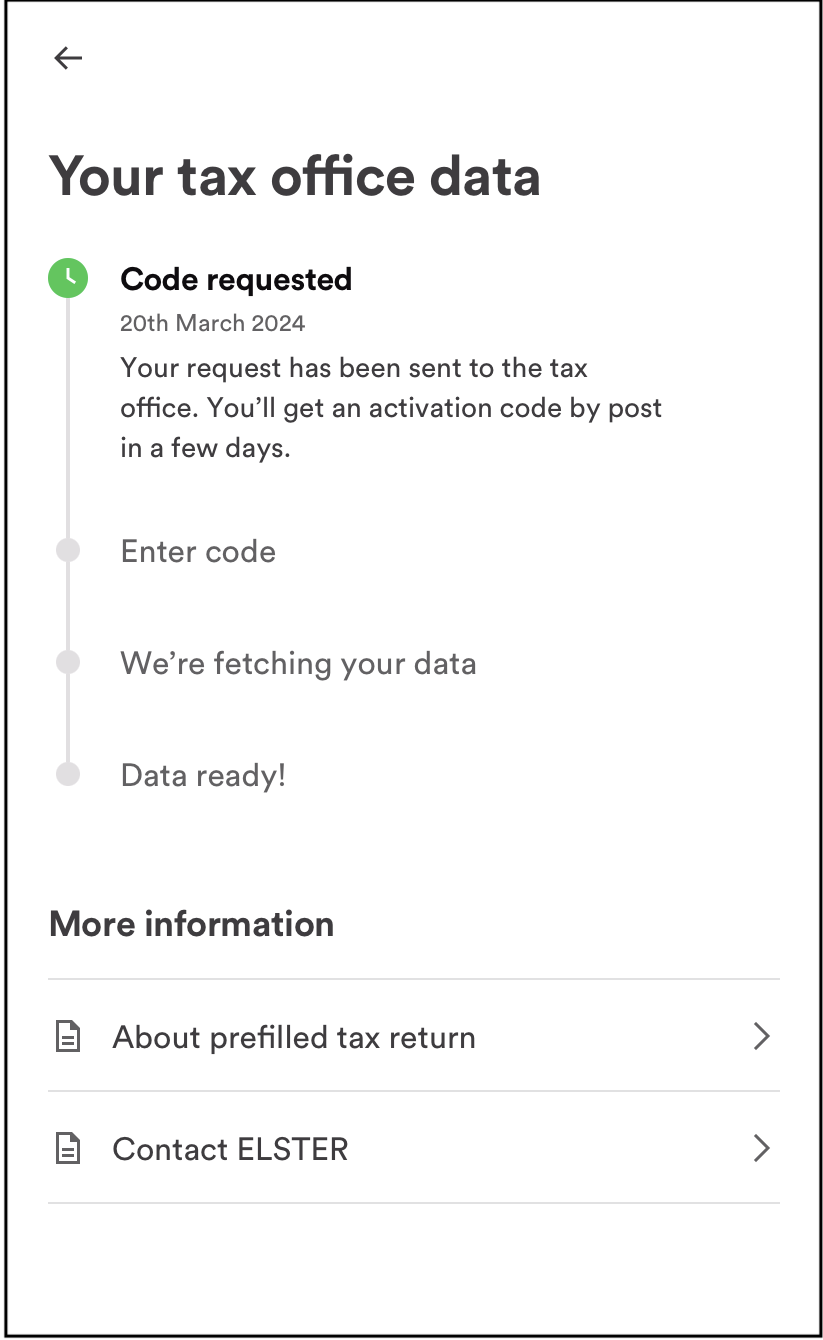Expand About prefilled tax return via its chevron

coord(761,1036)
